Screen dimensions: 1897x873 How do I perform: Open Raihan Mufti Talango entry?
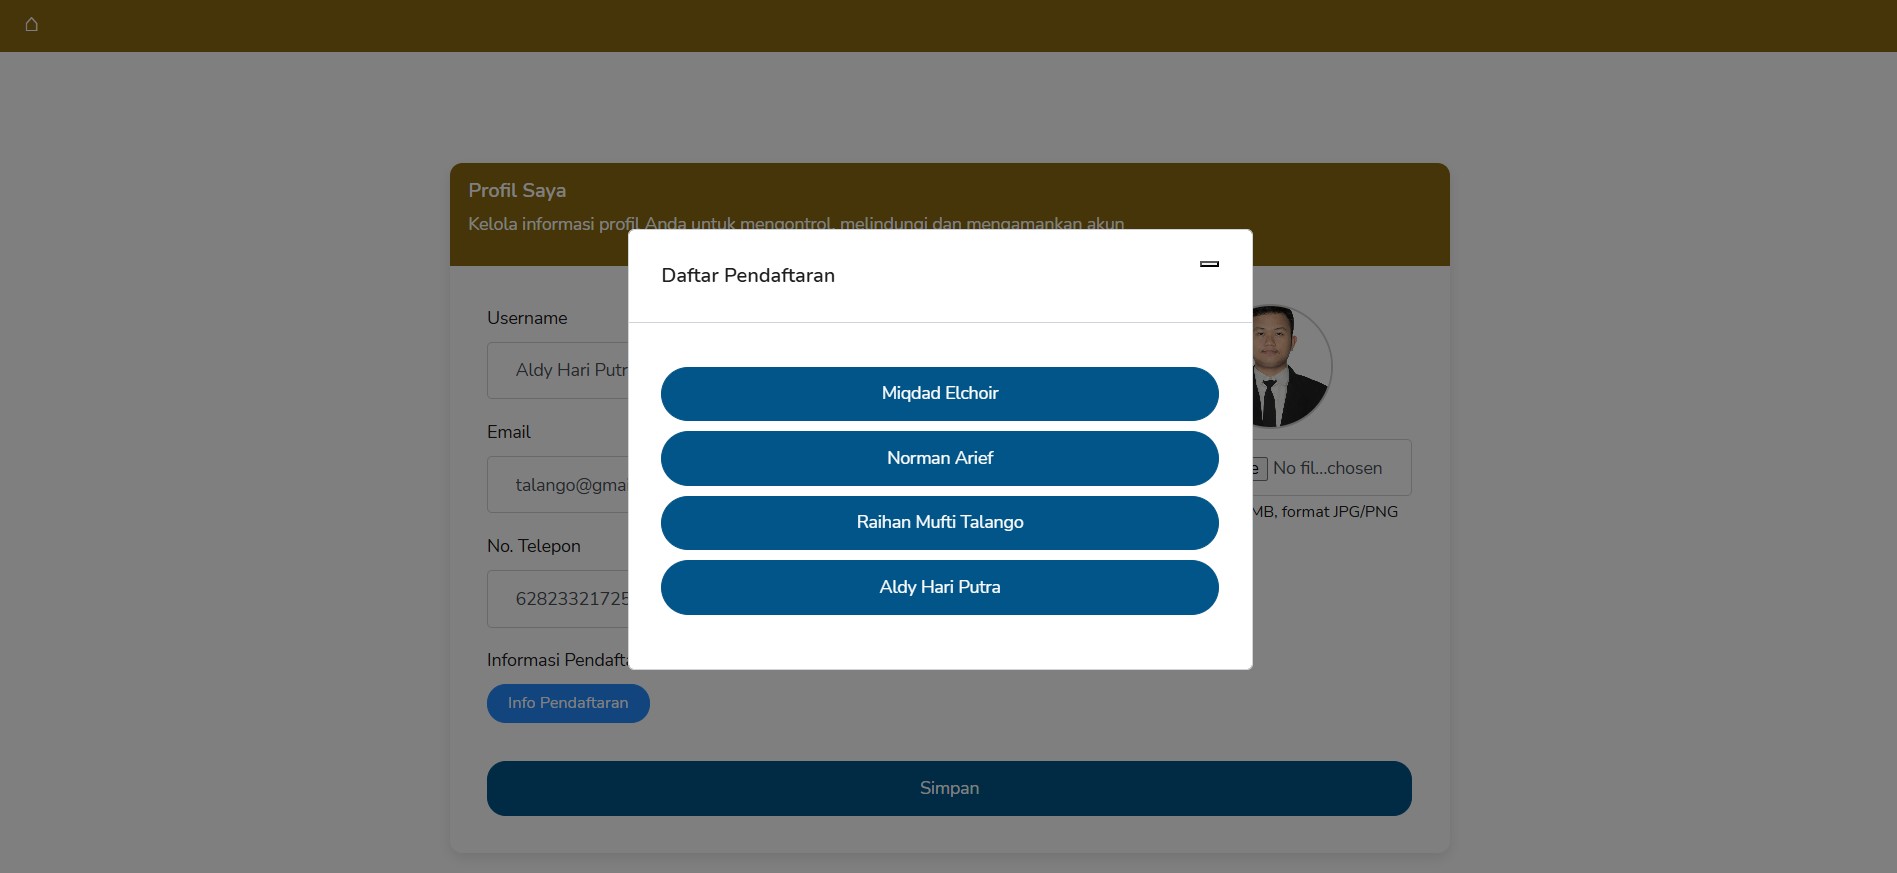(x=939, y=523)
